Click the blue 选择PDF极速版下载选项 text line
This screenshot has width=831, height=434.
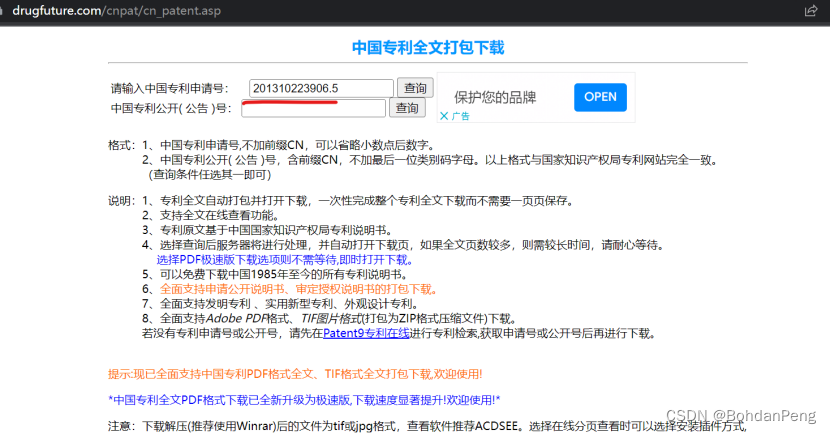pos(285,260)
